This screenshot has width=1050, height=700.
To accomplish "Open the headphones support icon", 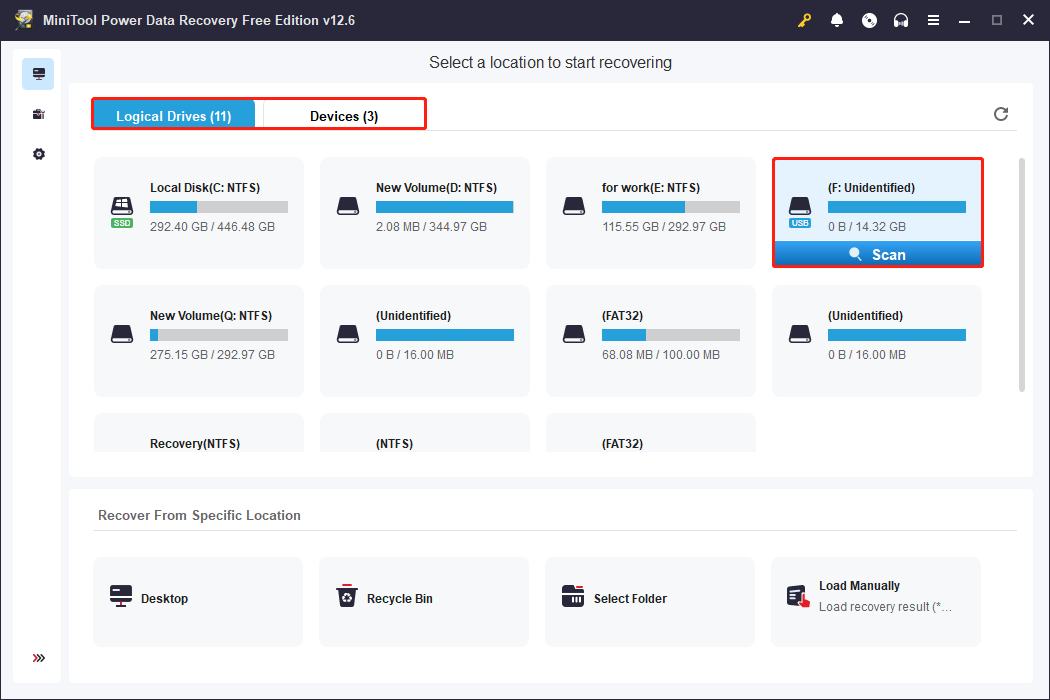I will (901, 20).
